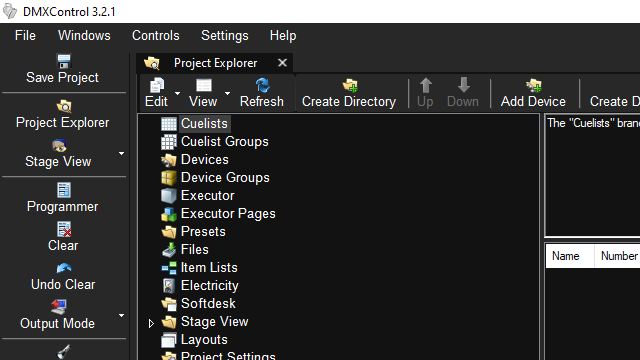Click the Add Device toolbar icon

click(x=533, y=86)
